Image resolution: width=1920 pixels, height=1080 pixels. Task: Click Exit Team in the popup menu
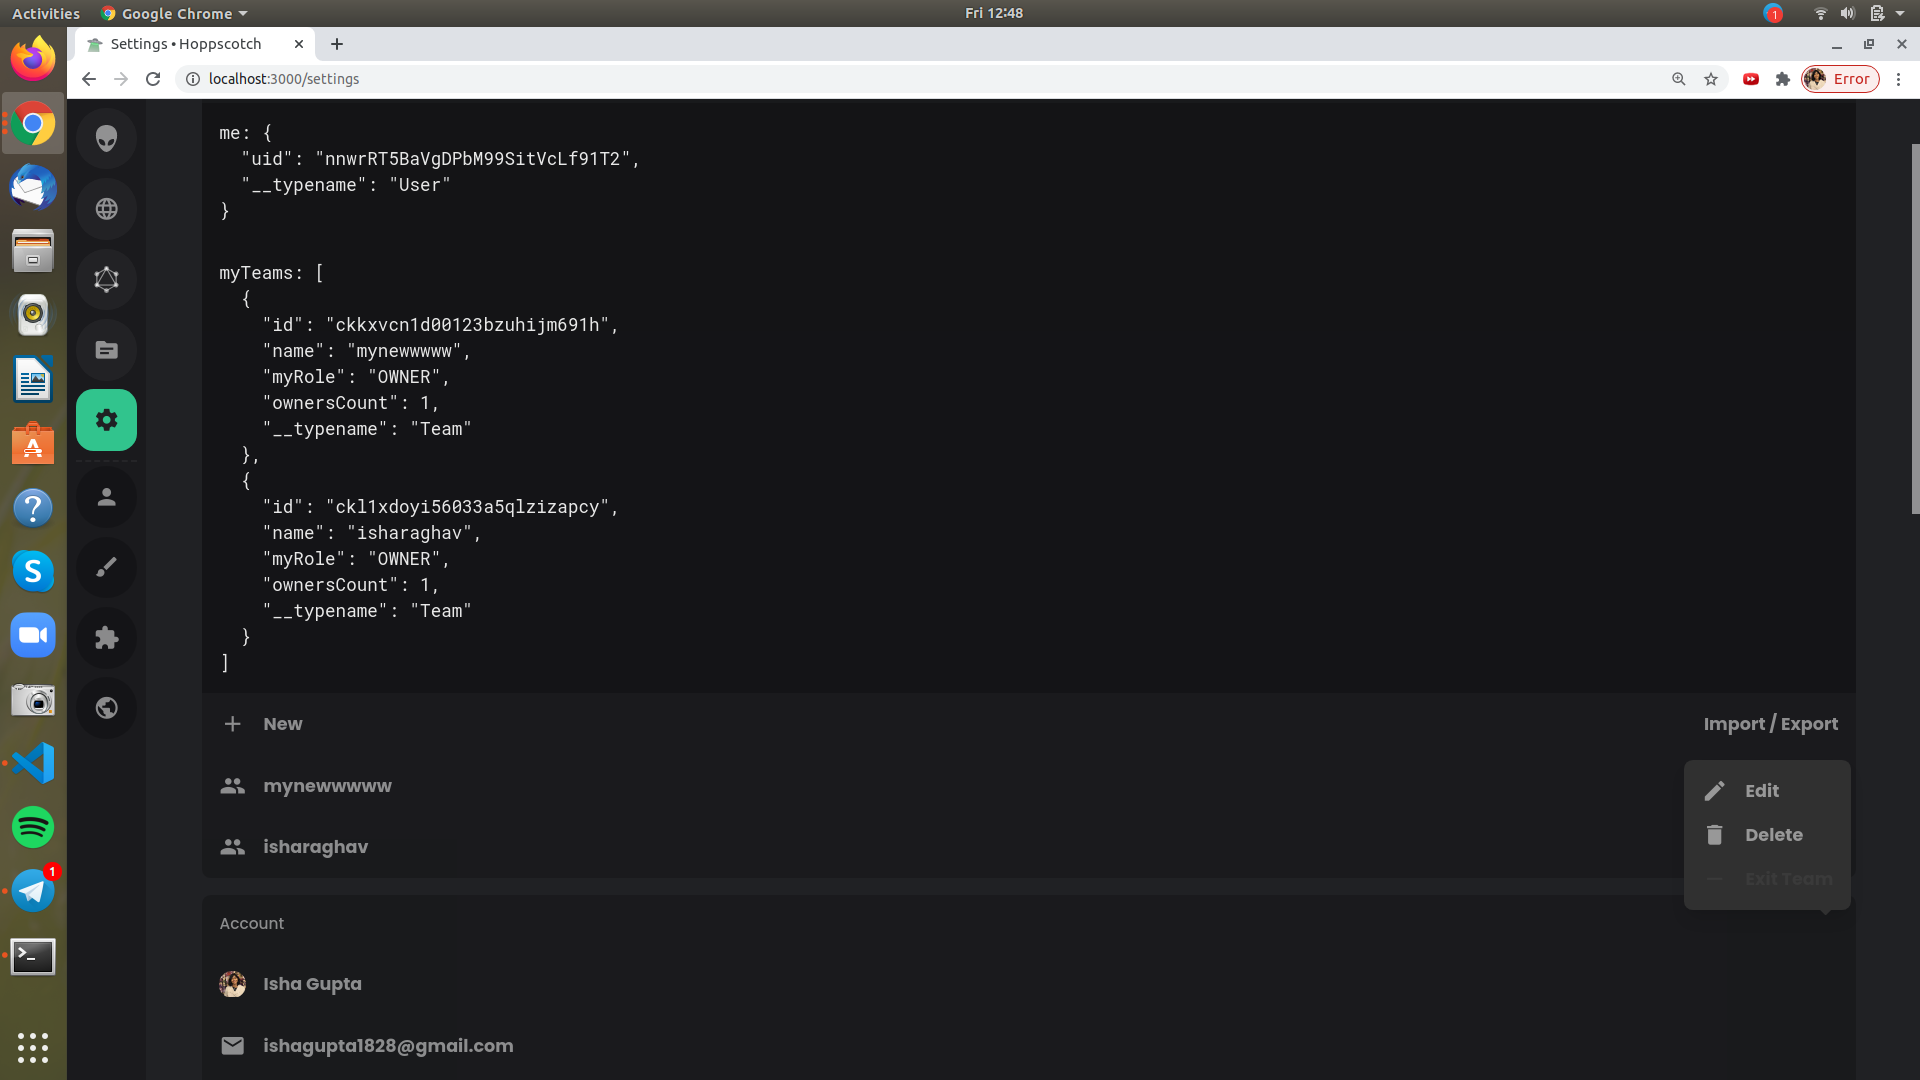click(1788, 879)
